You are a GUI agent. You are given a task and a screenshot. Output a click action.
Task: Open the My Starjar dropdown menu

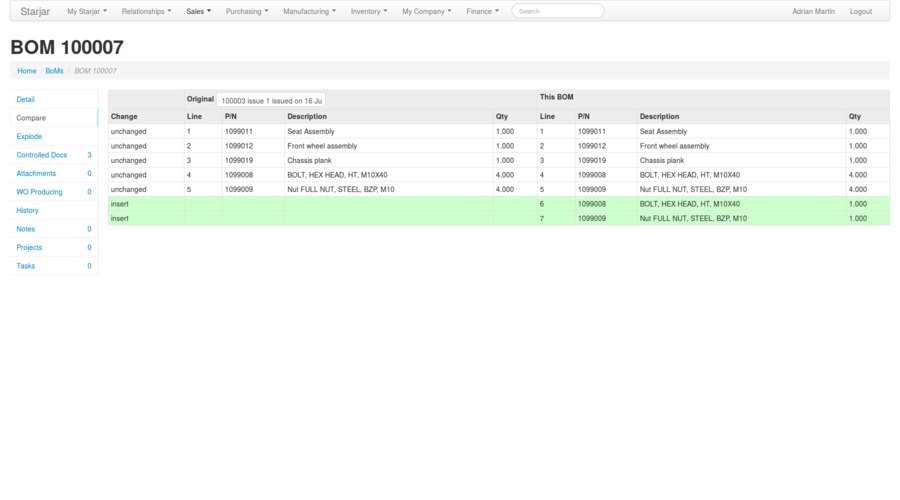(x=86, y=11)
